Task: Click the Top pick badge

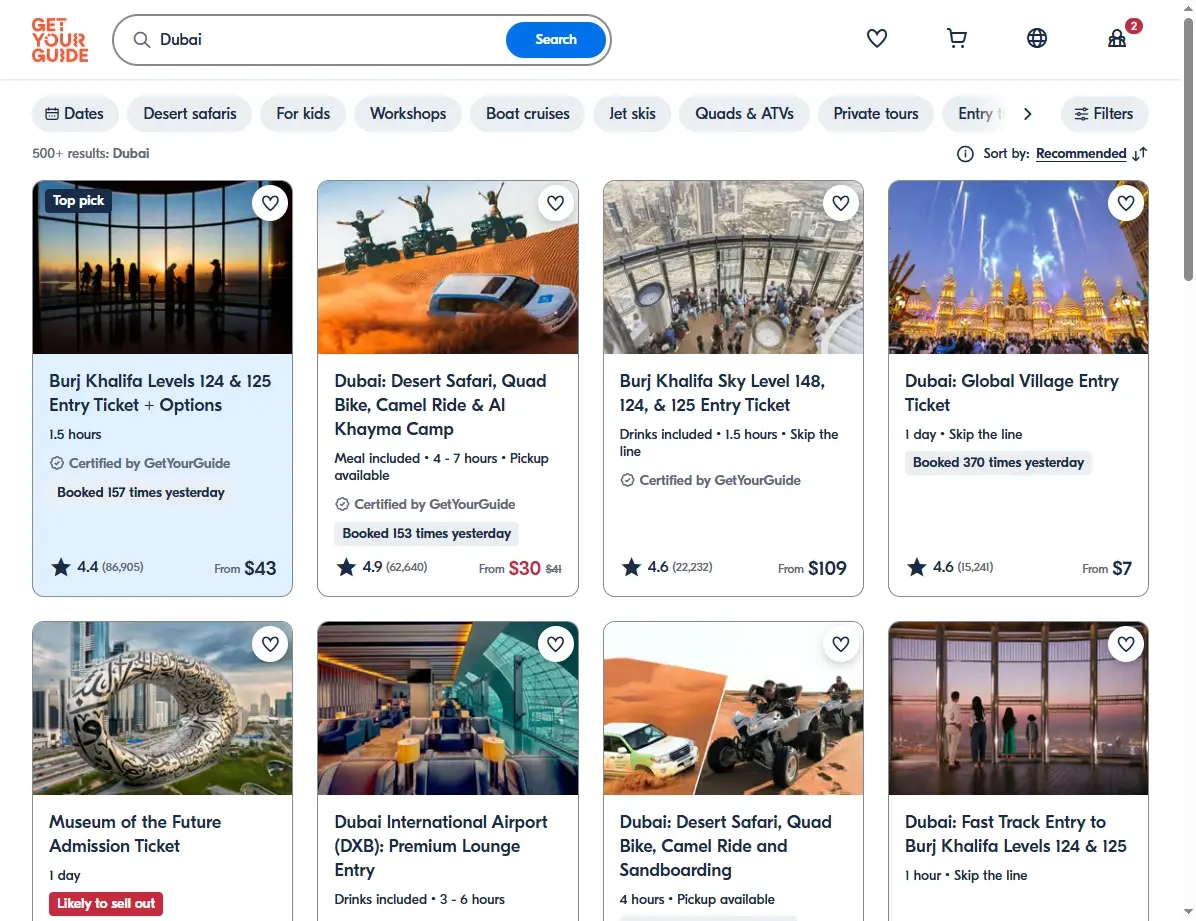Action: (x=78, y=201)
